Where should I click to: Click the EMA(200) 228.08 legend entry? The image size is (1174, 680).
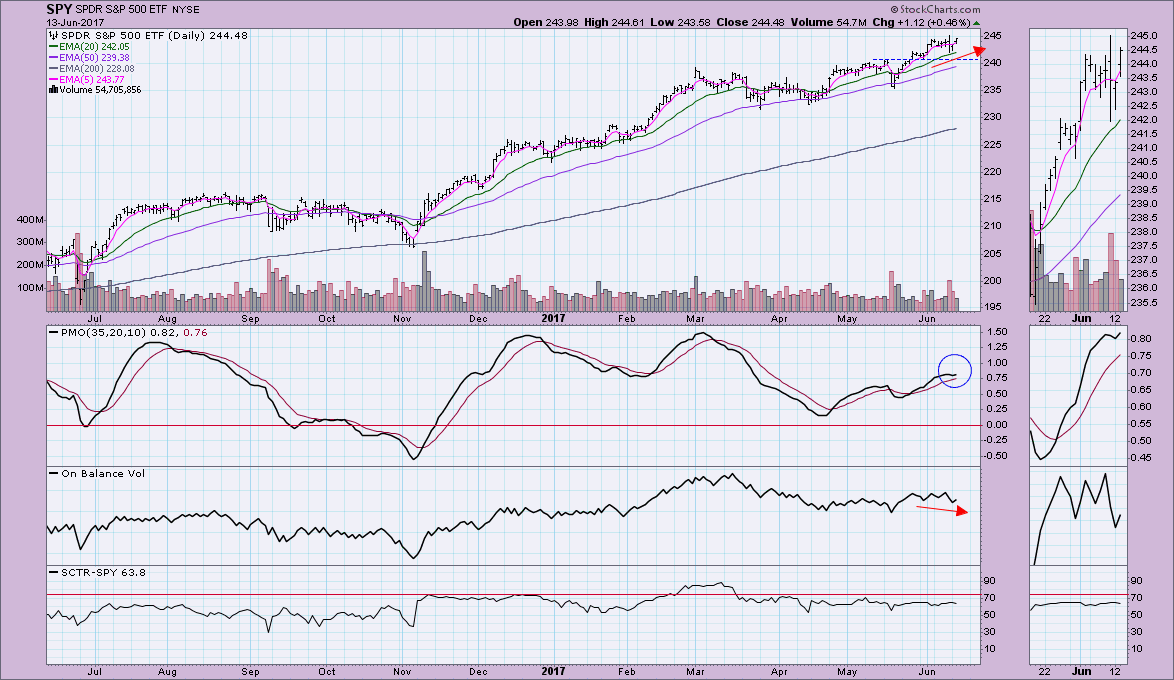click(x=91, y=68)
